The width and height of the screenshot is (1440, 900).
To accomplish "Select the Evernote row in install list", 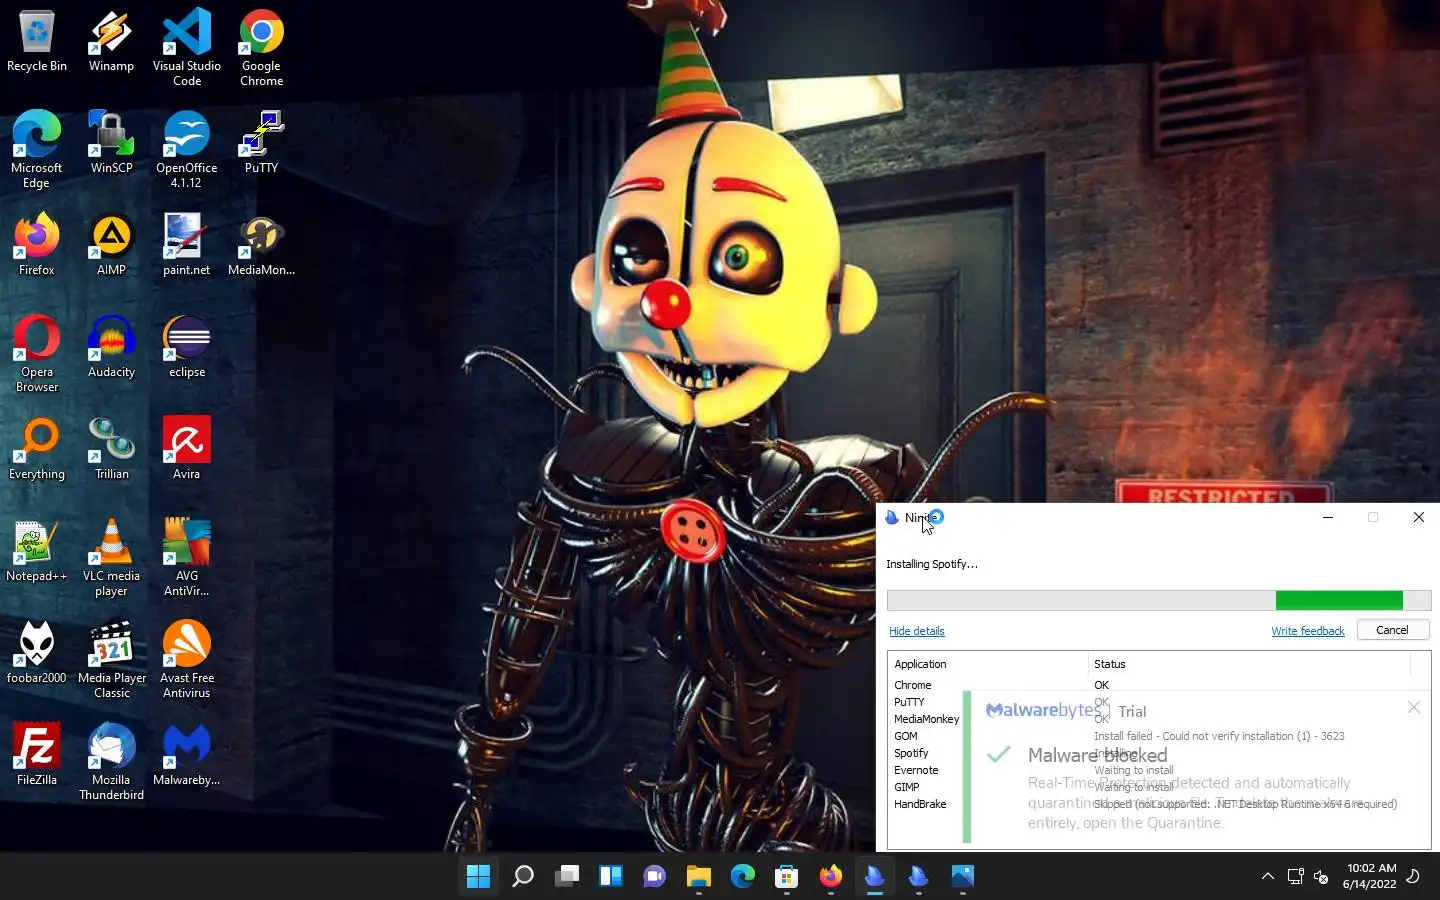I will click(x=1159, y=770).
